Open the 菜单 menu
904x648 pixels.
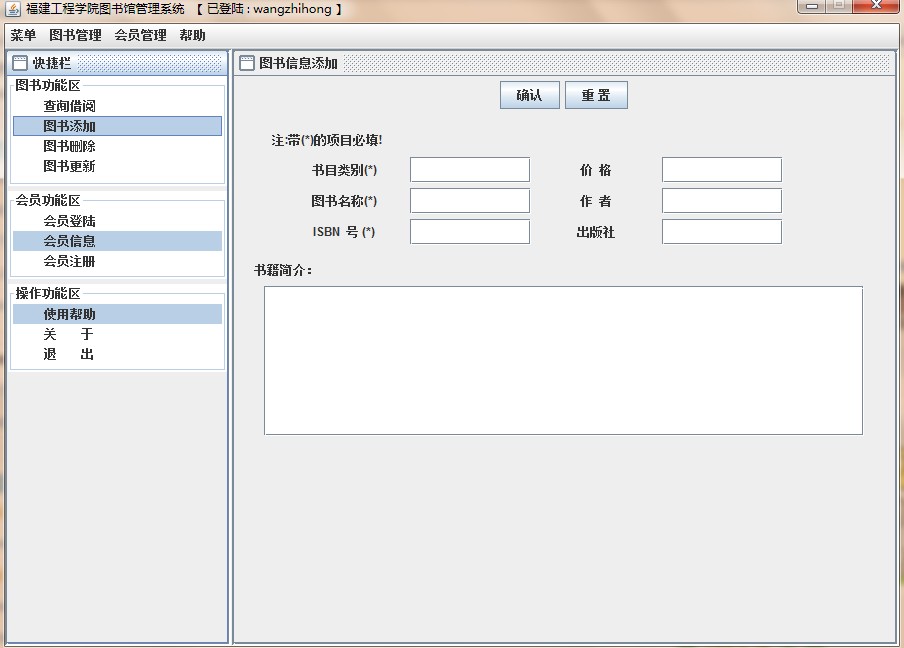coord(23,35)
